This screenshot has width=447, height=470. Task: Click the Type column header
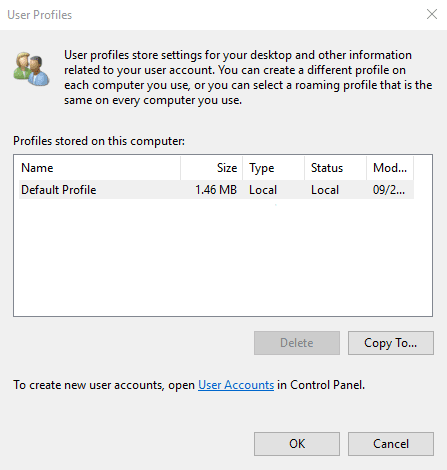pyautogui.click(x=274, y=168)
